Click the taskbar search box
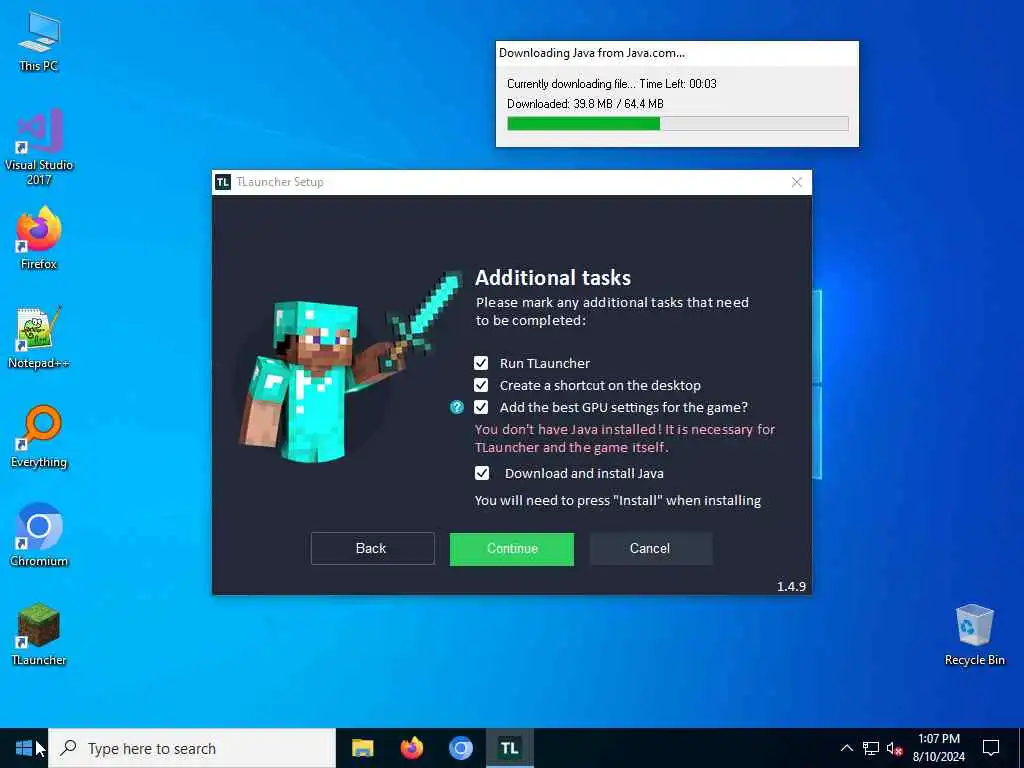 pos(192,748)
